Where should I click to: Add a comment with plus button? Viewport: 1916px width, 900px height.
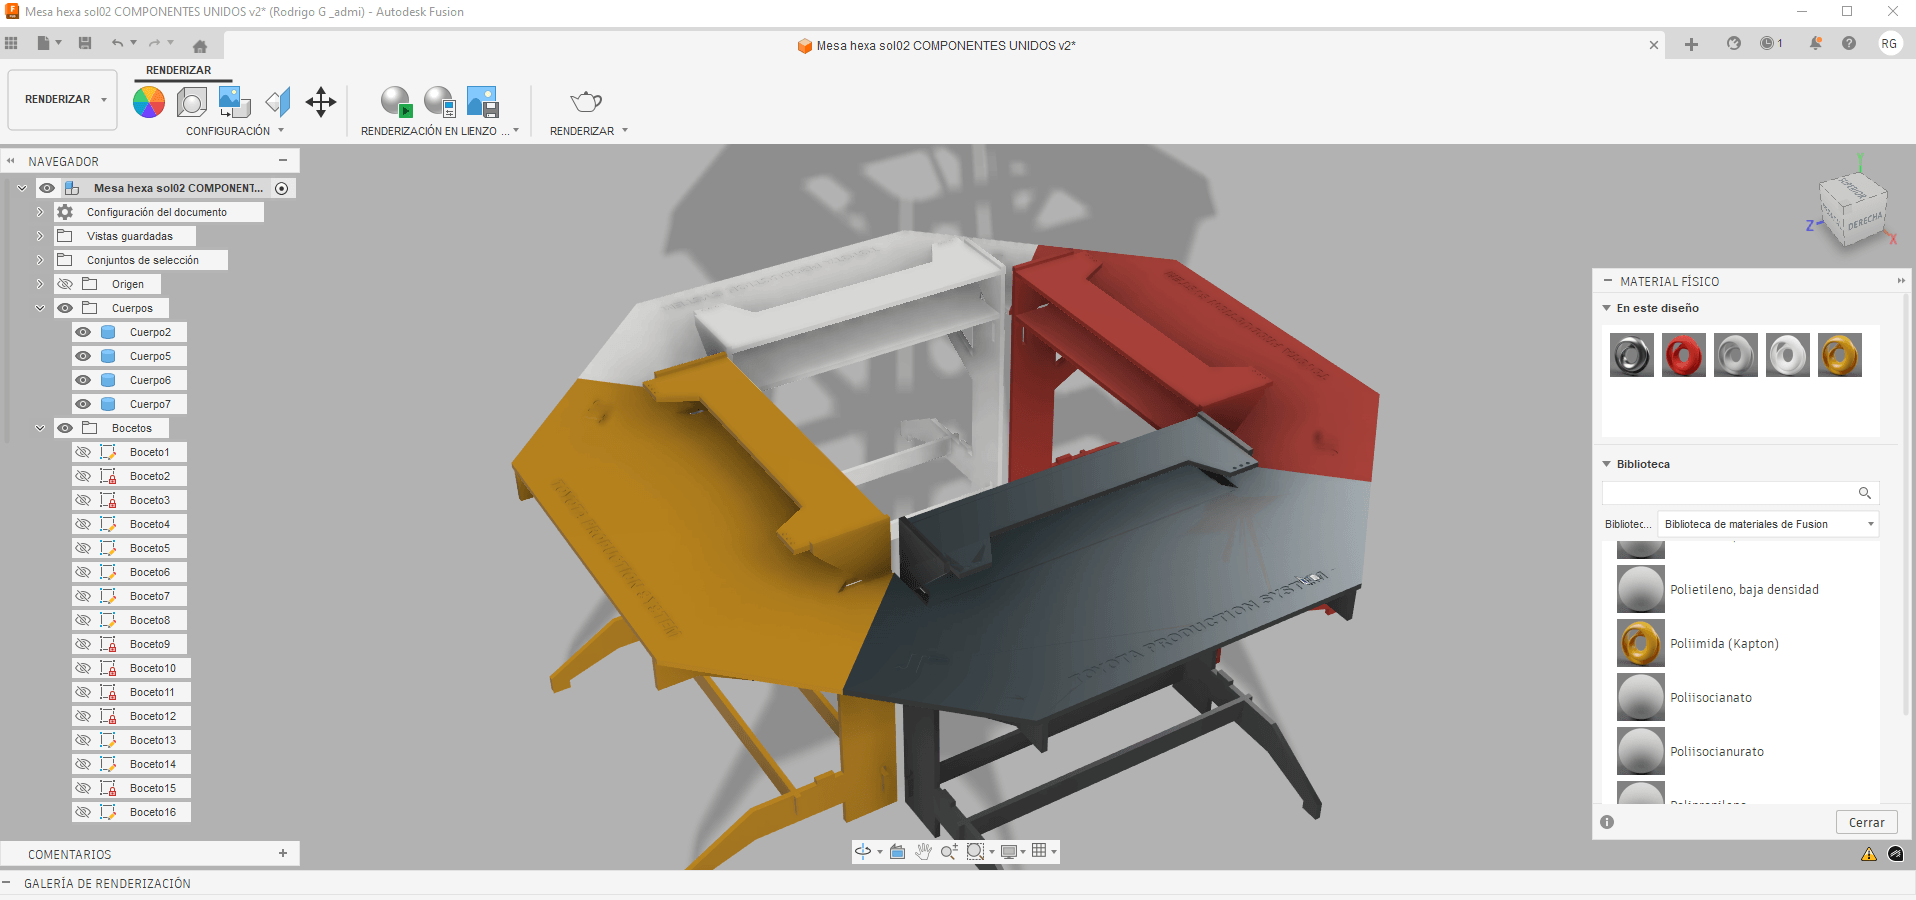pos(283,853)
